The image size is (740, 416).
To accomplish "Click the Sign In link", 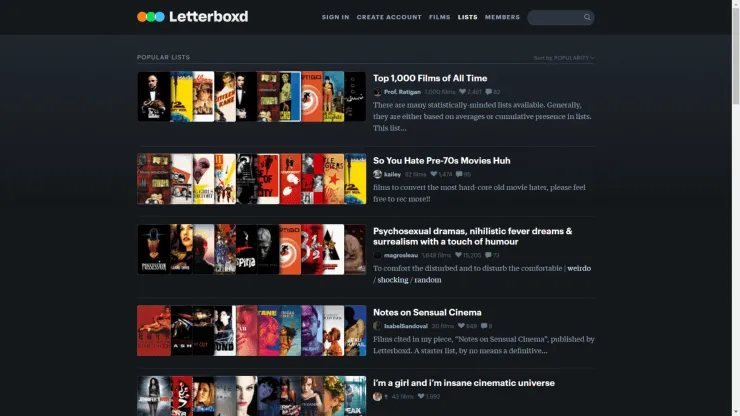I will [x=335, y=17].
